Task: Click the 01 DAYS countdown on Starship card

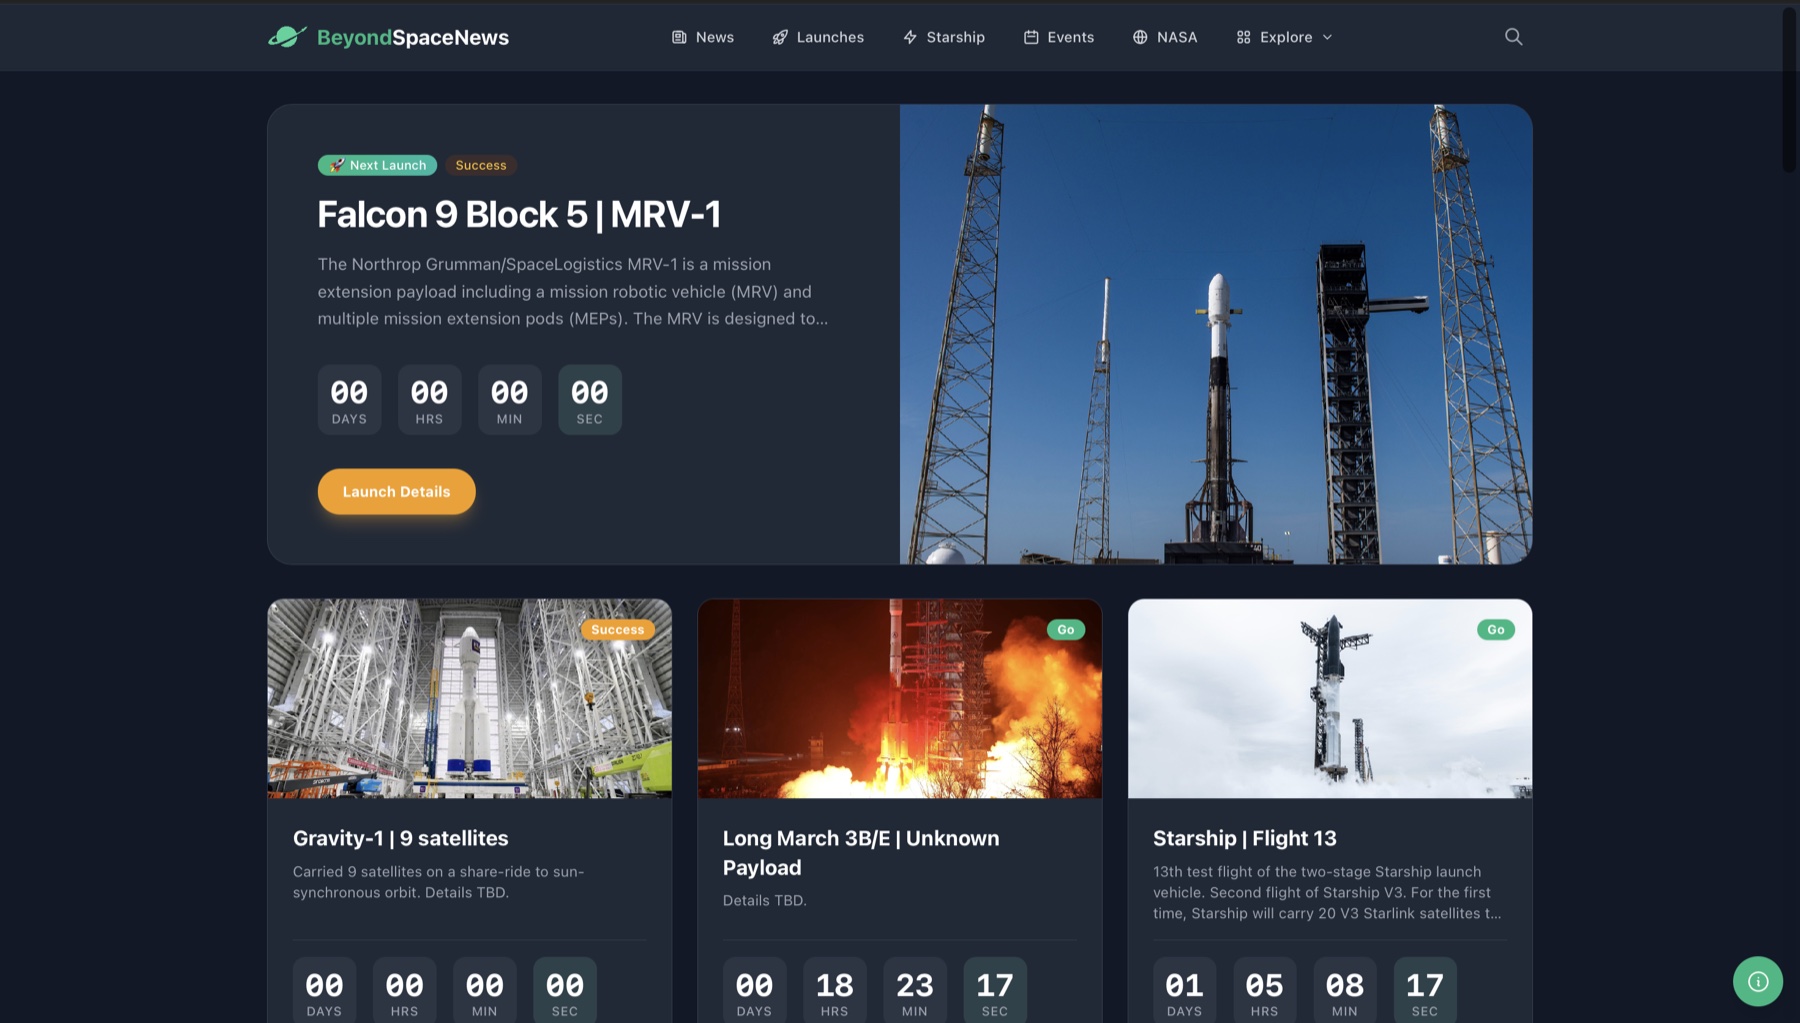Action: tap(1184, 990)
